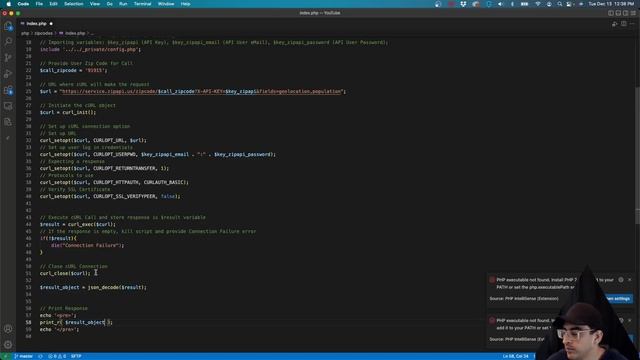640x360 pixels.
Task: Open the Wi-Fi menu bar icon
Action: coord(538,4)
